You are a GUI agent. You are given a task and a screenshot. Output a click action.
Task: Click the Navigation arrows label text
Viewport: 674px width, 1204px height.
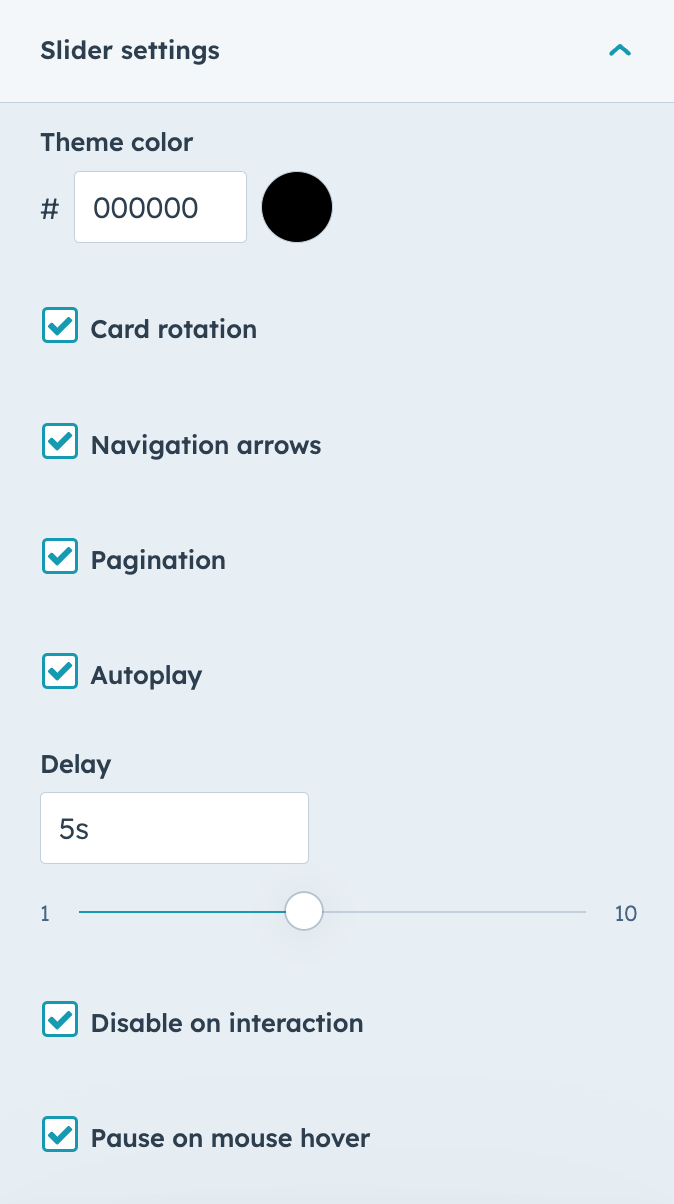pyautogui.click(x=206, y=445)
